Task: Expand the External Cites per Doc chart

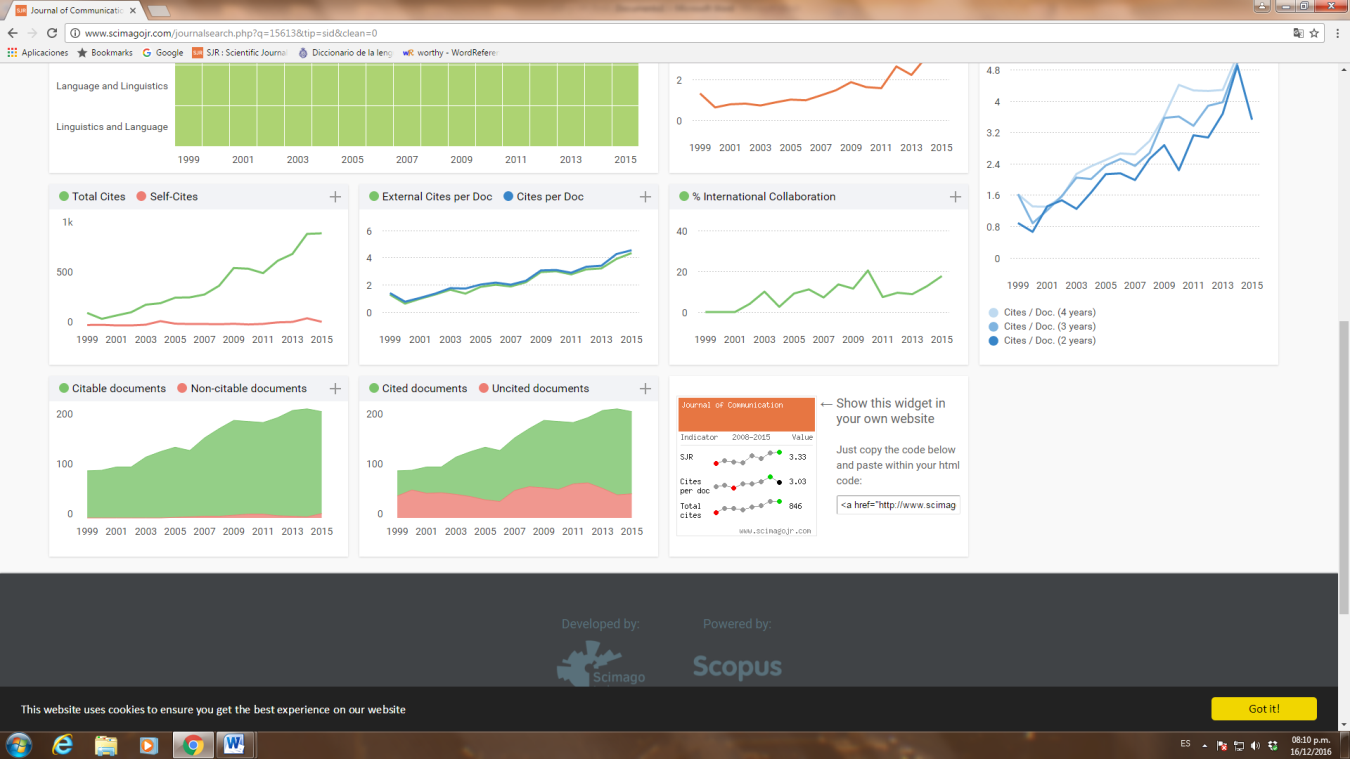Action: 645,197
